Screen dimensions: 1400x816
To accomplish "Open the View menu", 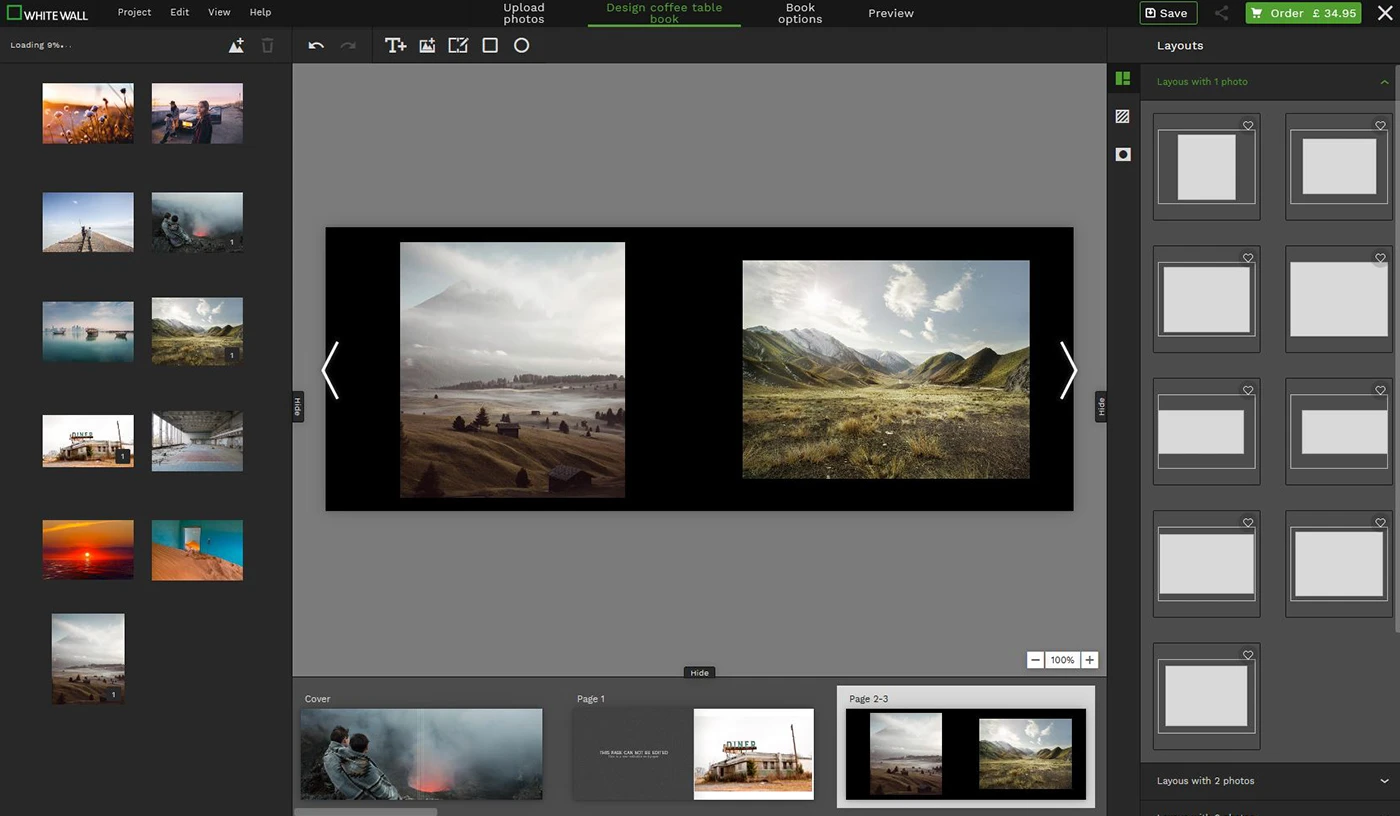I will point(219,12).
